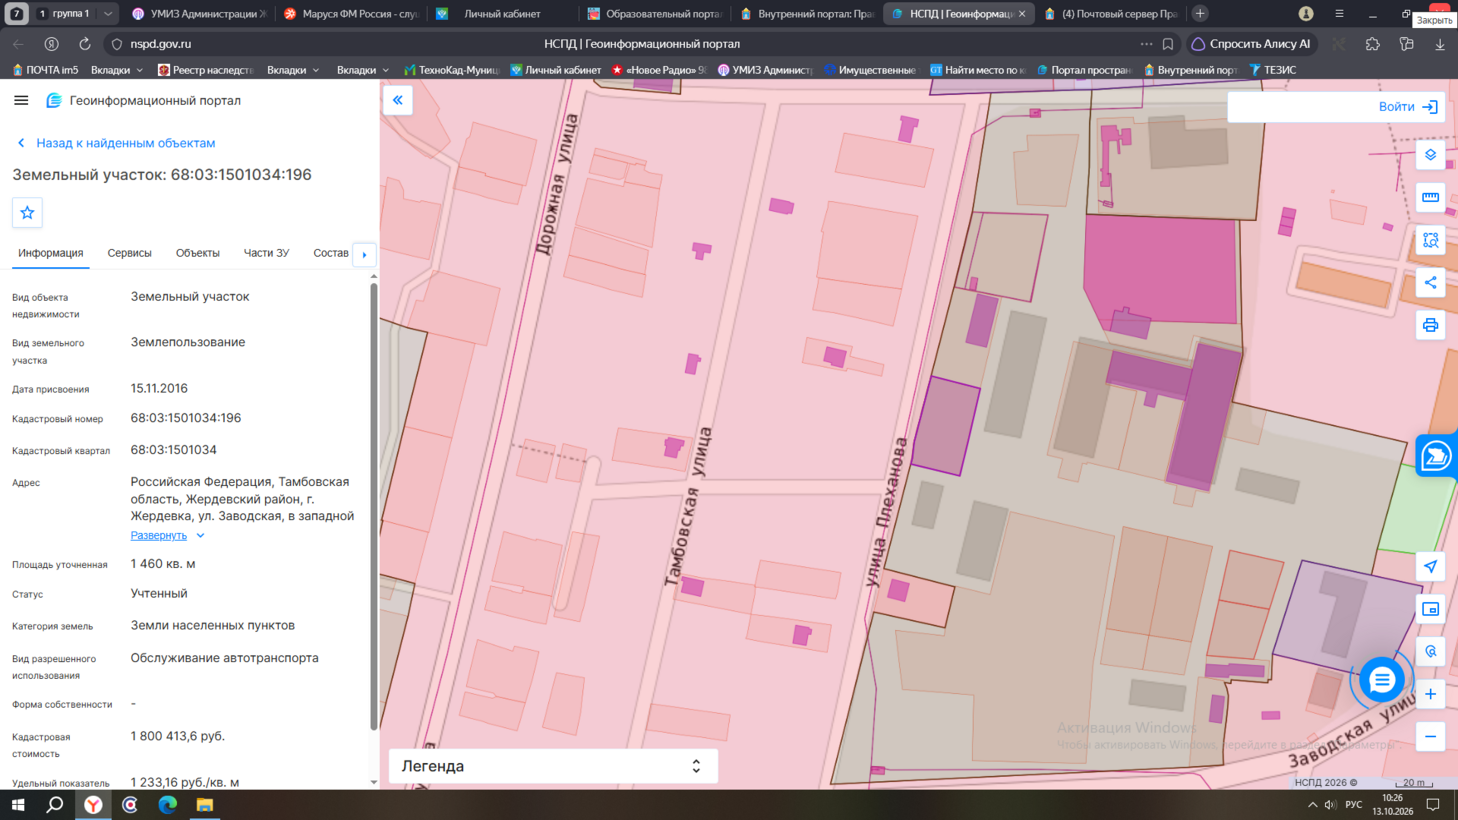Viewport: 1458px width, 820px height.
Task: Open the группа 1 tab group dropdown
Action: point(108,14)
